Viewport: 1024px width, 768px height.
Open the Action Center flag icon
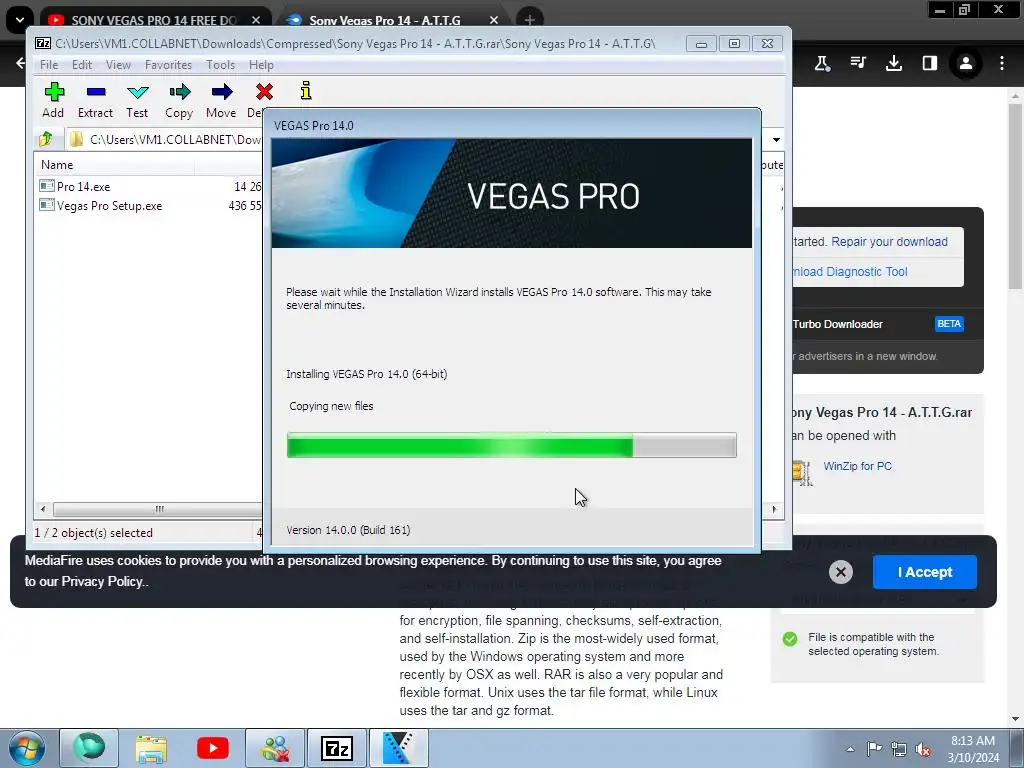pos(874,749)
